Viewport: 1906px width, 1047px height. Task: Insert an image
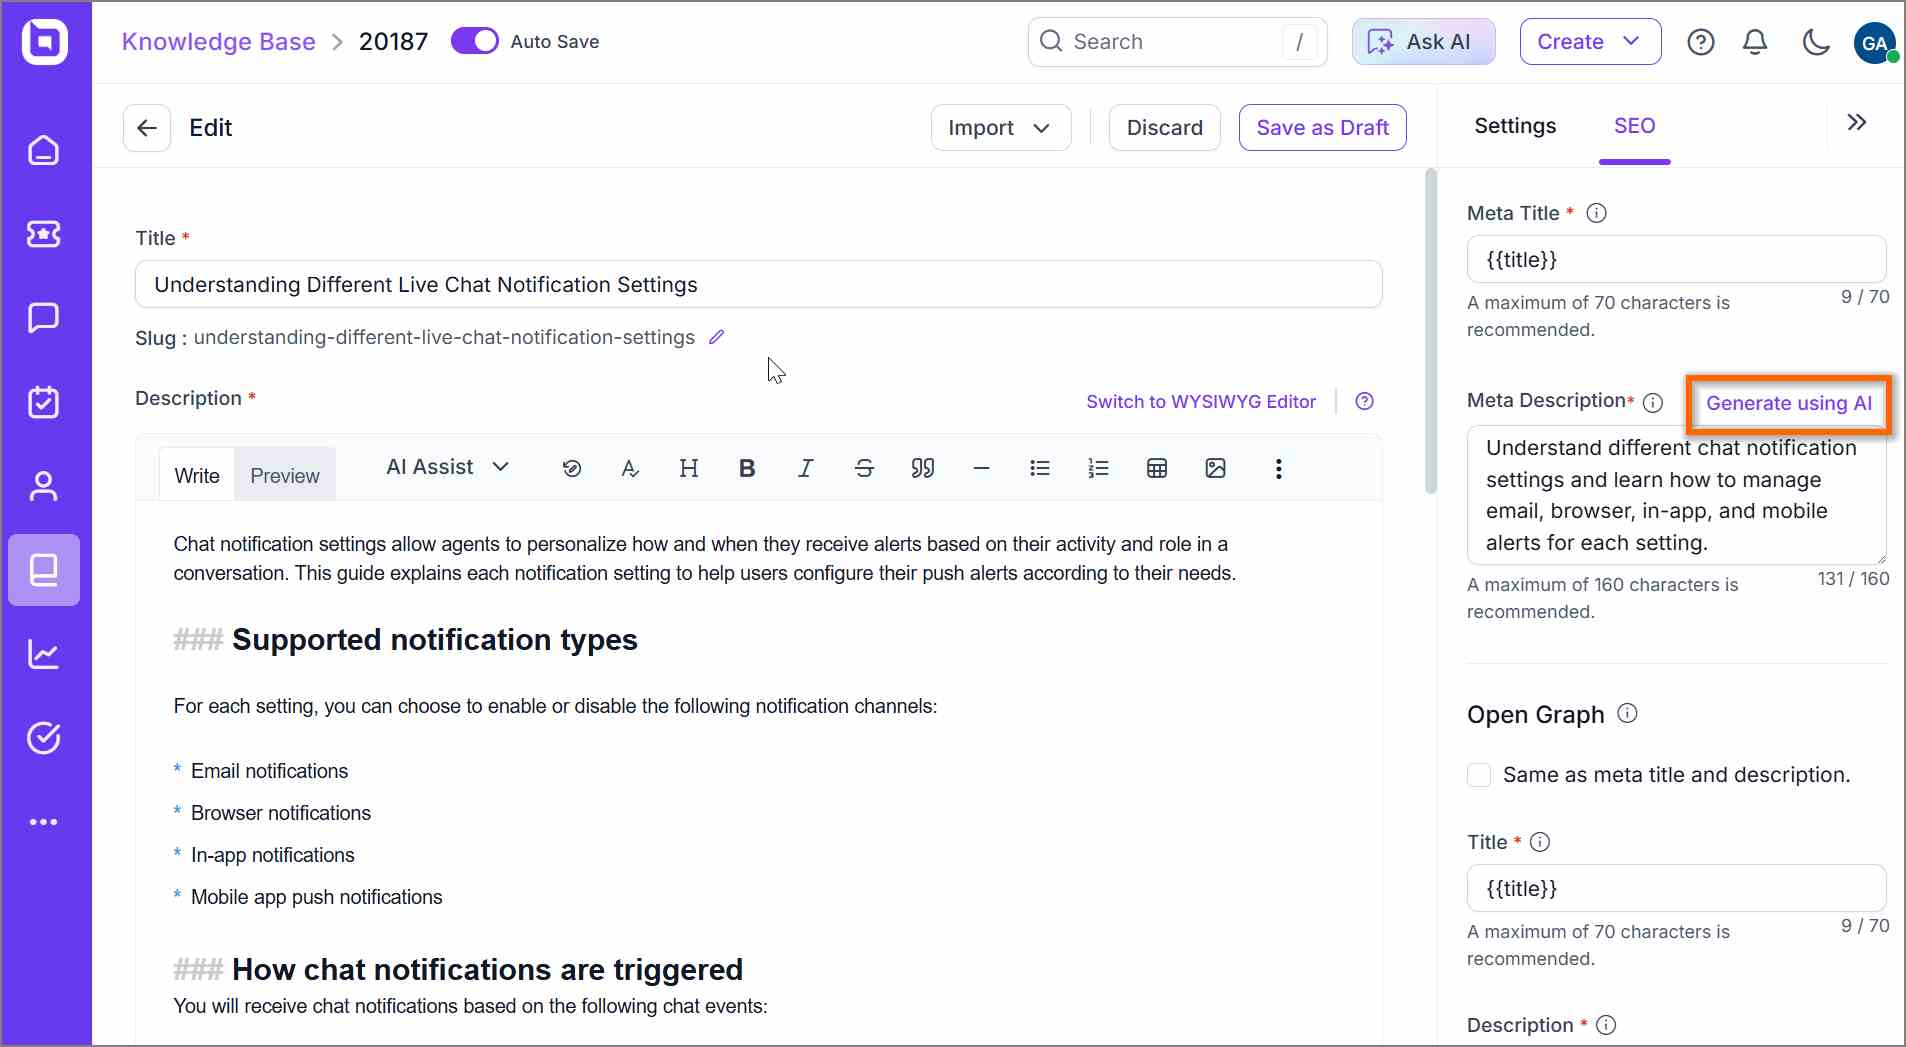tap(1215, 468)
